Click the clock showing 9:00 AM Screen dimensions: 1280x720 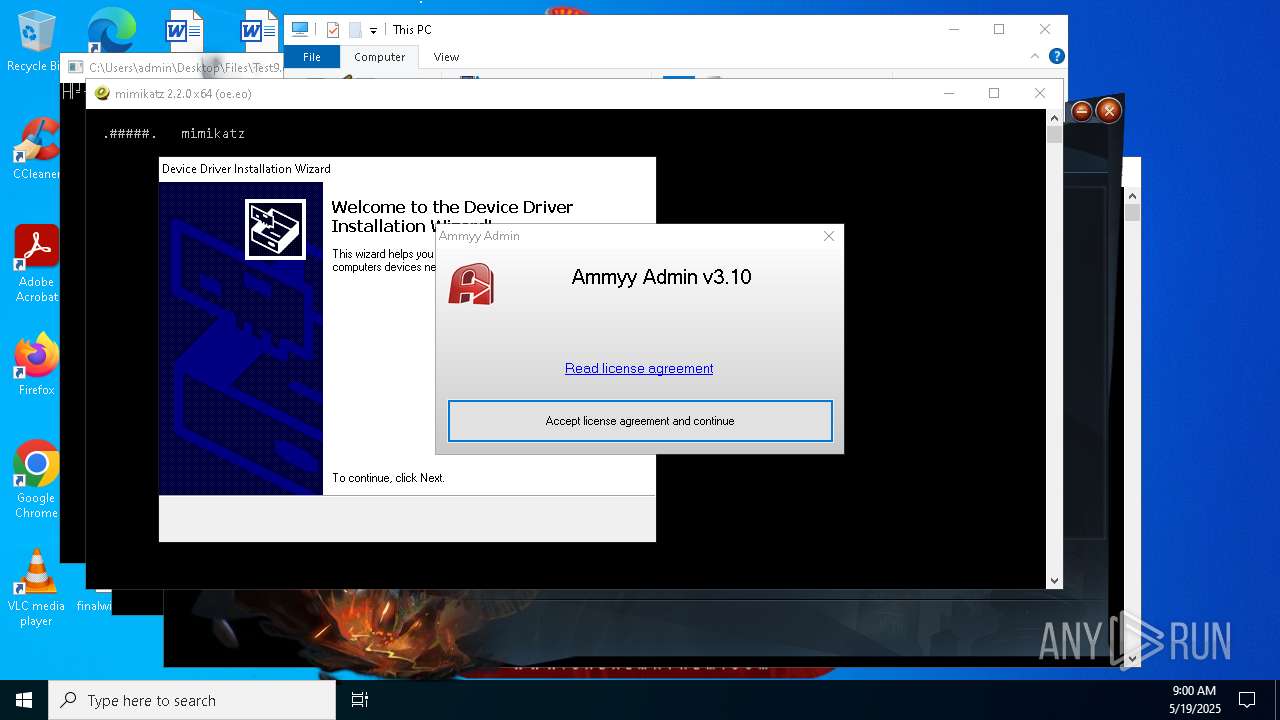[x=1193, y=691]
